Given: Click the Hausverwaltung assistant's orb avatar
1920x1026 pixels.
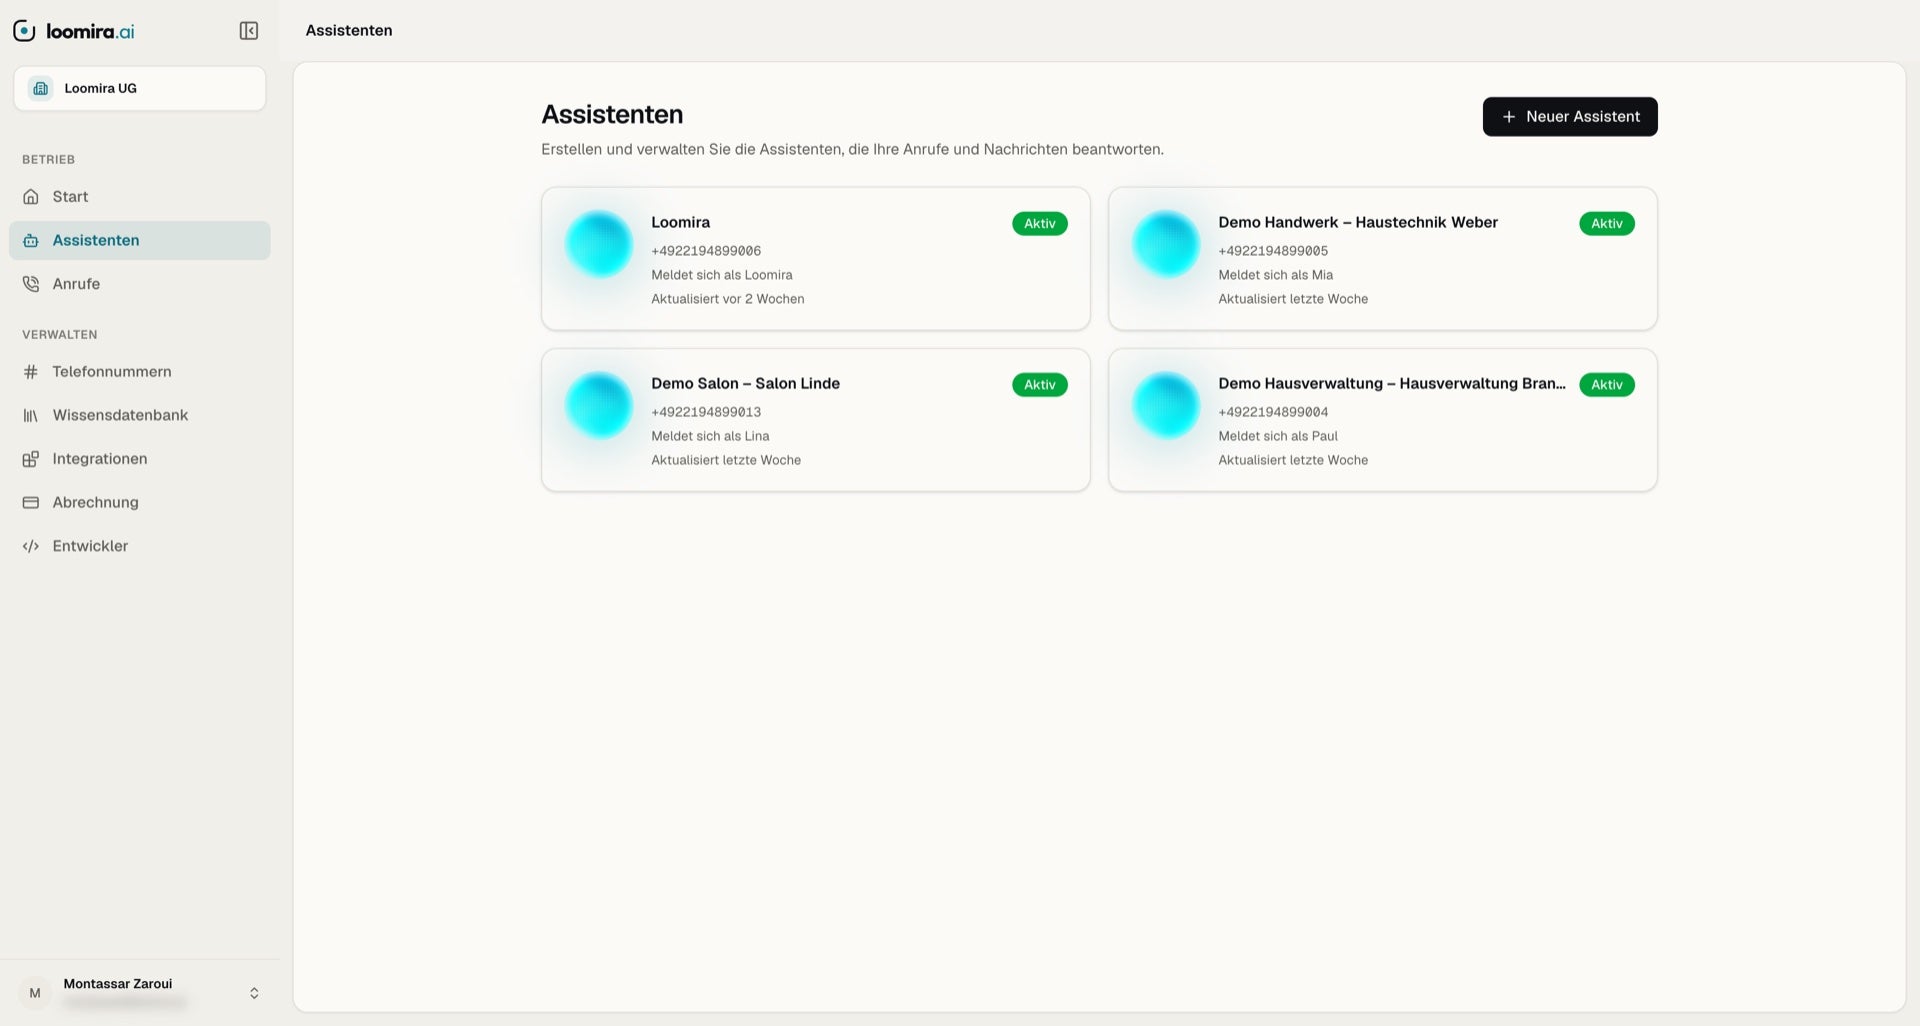Looking at the screenshot, I should coord(1166,405).
